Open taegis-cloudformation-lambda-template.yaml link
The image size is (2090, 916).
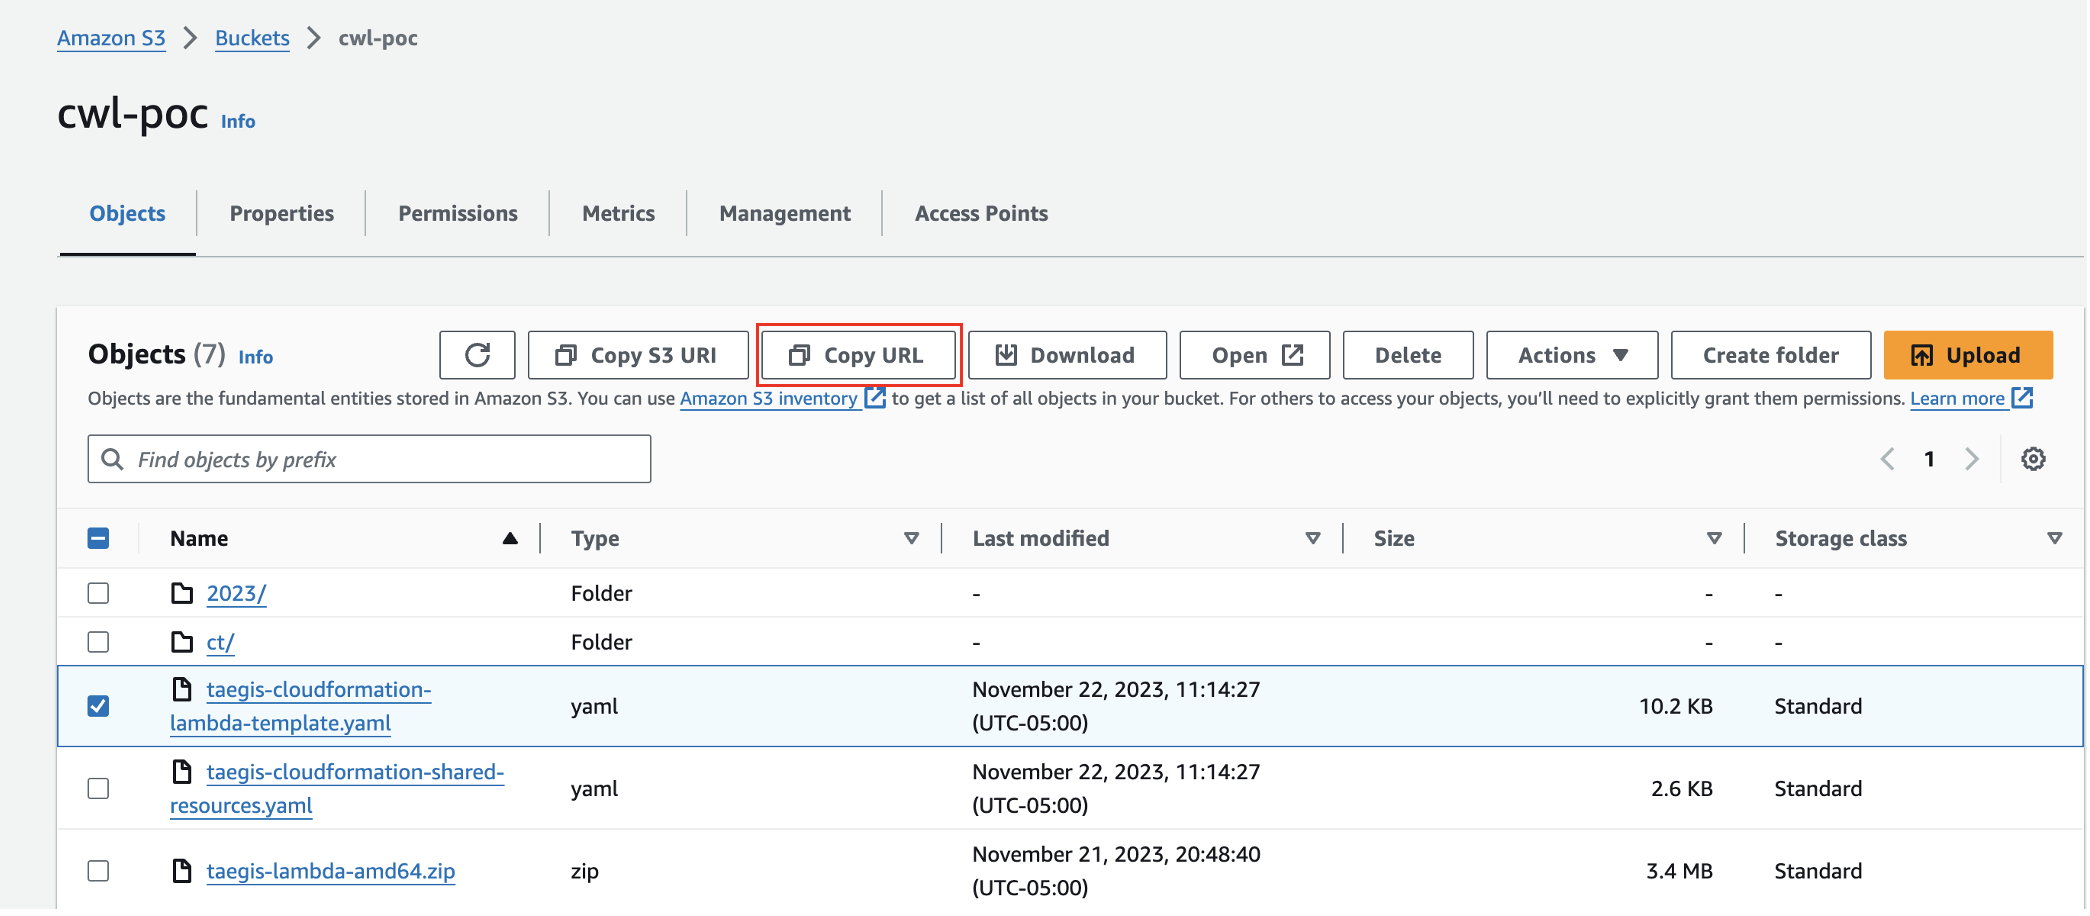300,706
